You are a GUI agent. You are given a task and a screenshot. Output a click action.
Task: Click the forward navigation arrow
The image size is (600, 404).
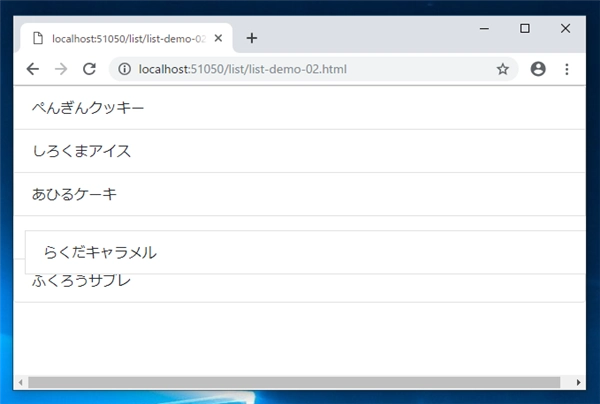click(61, 69)
